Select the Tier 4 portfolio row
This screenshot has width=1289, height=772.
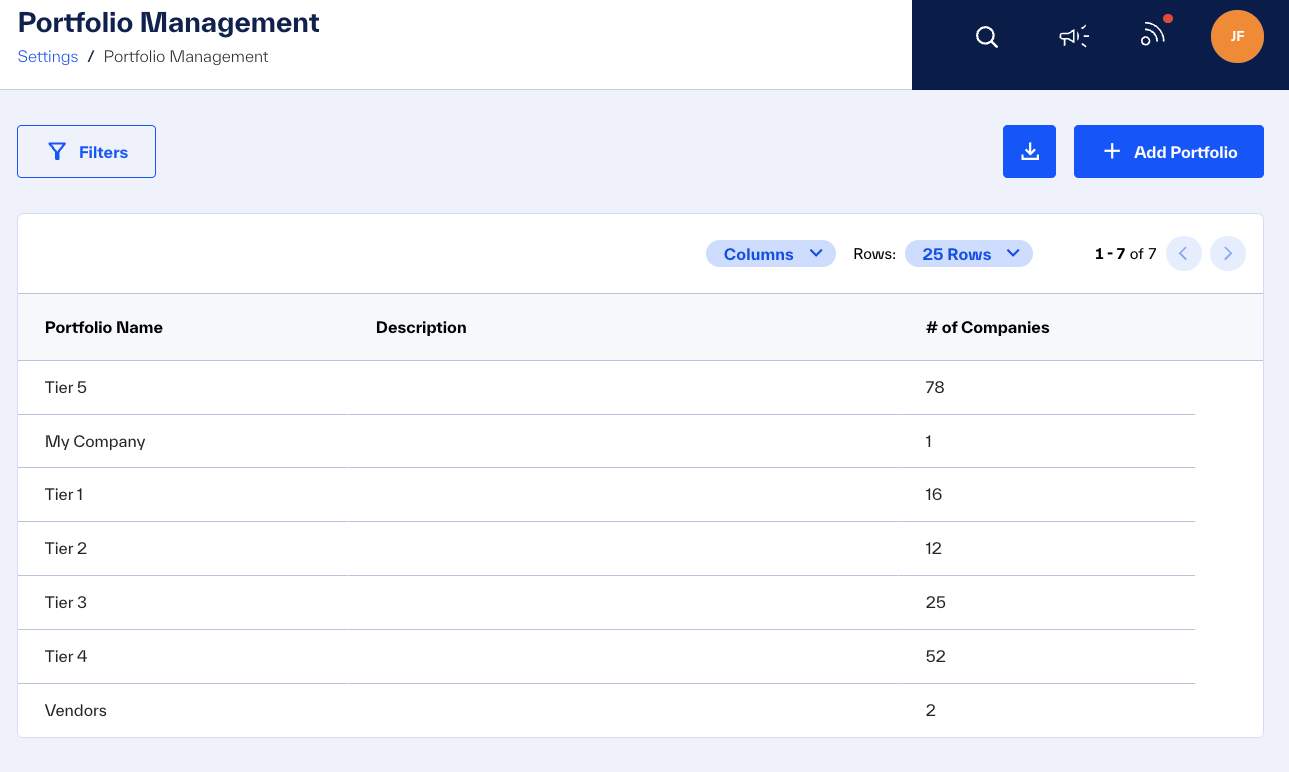[x=606, y=657]
